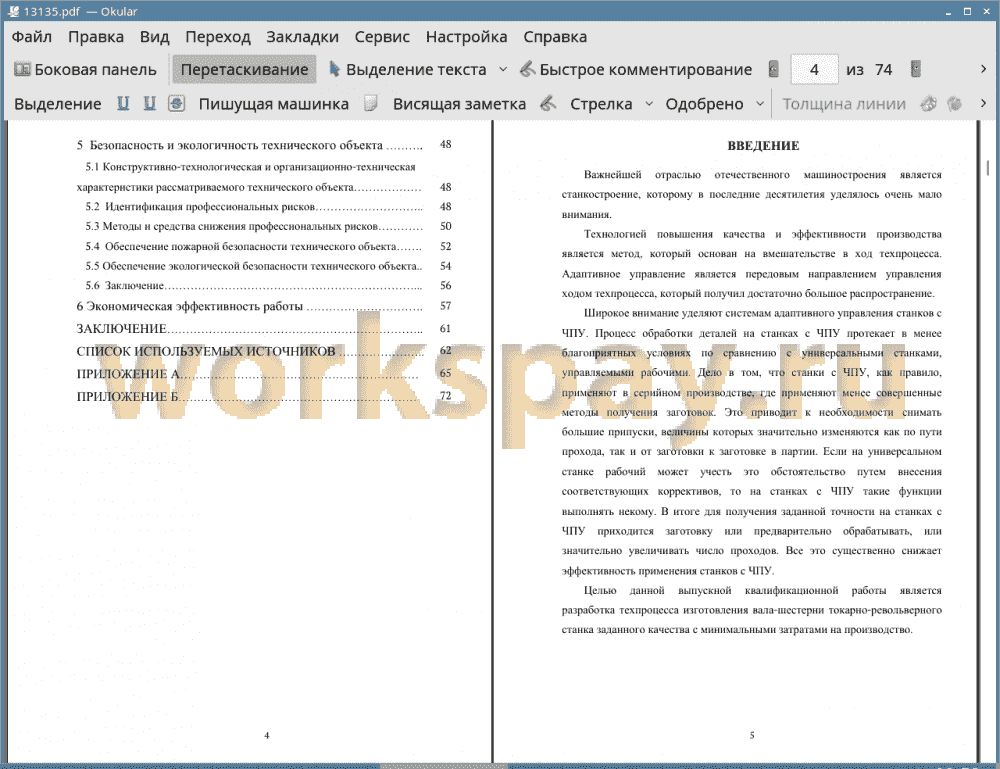Open the Закладки menu

[302, 37]
